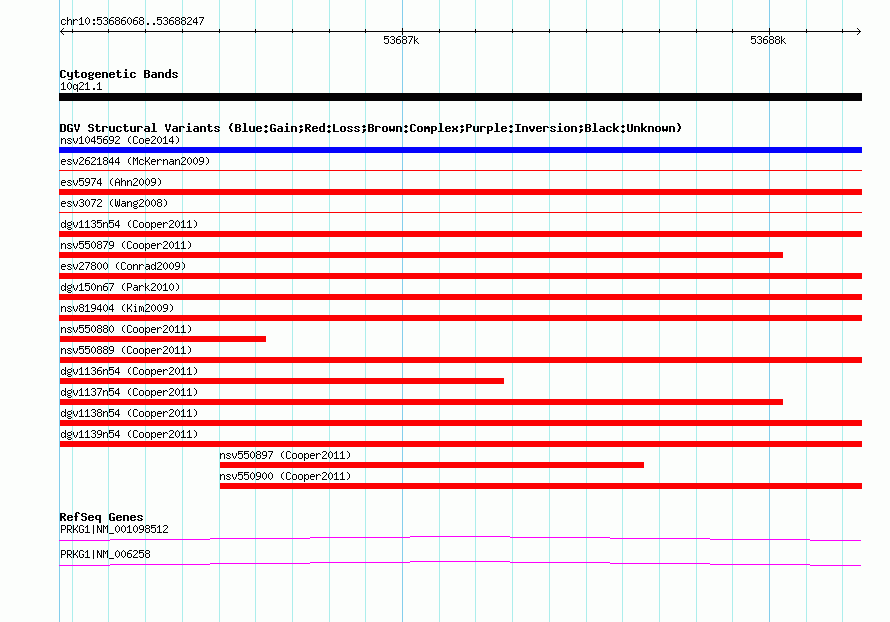
Task: Open variant dgv1137n54 (Cooper2011)
Action: (129, 392)
